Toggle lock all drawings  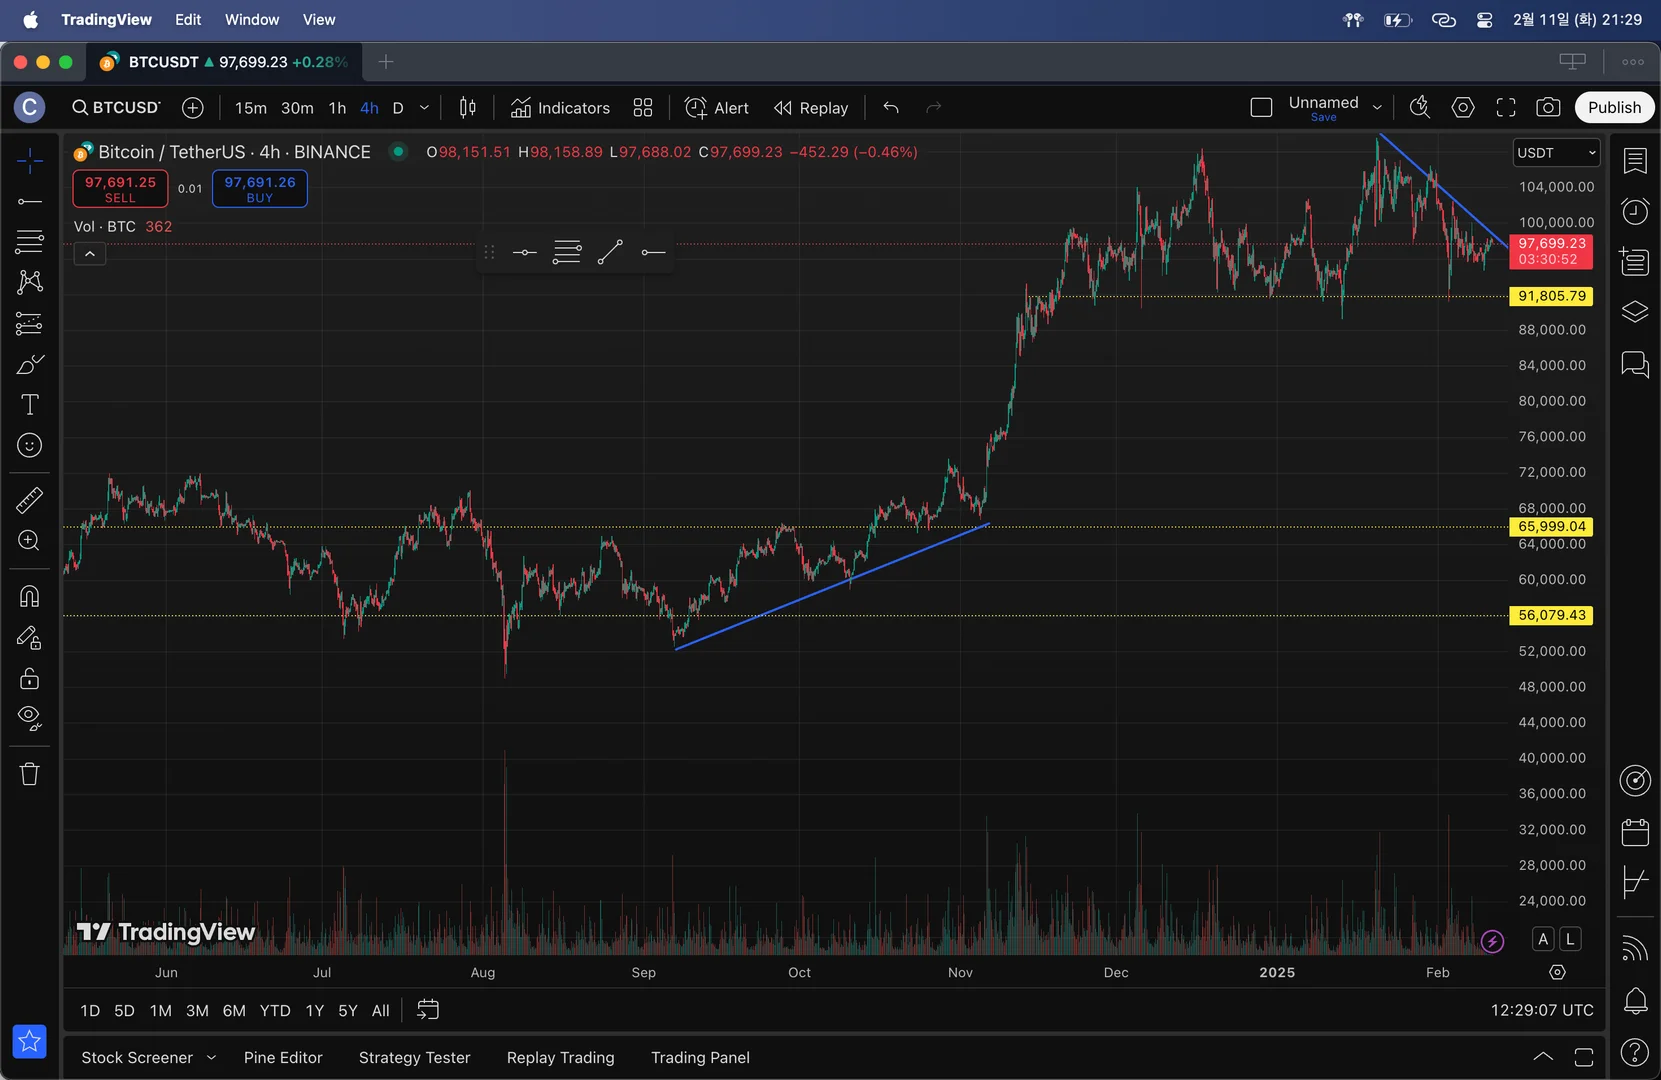[x=30, y=679]
